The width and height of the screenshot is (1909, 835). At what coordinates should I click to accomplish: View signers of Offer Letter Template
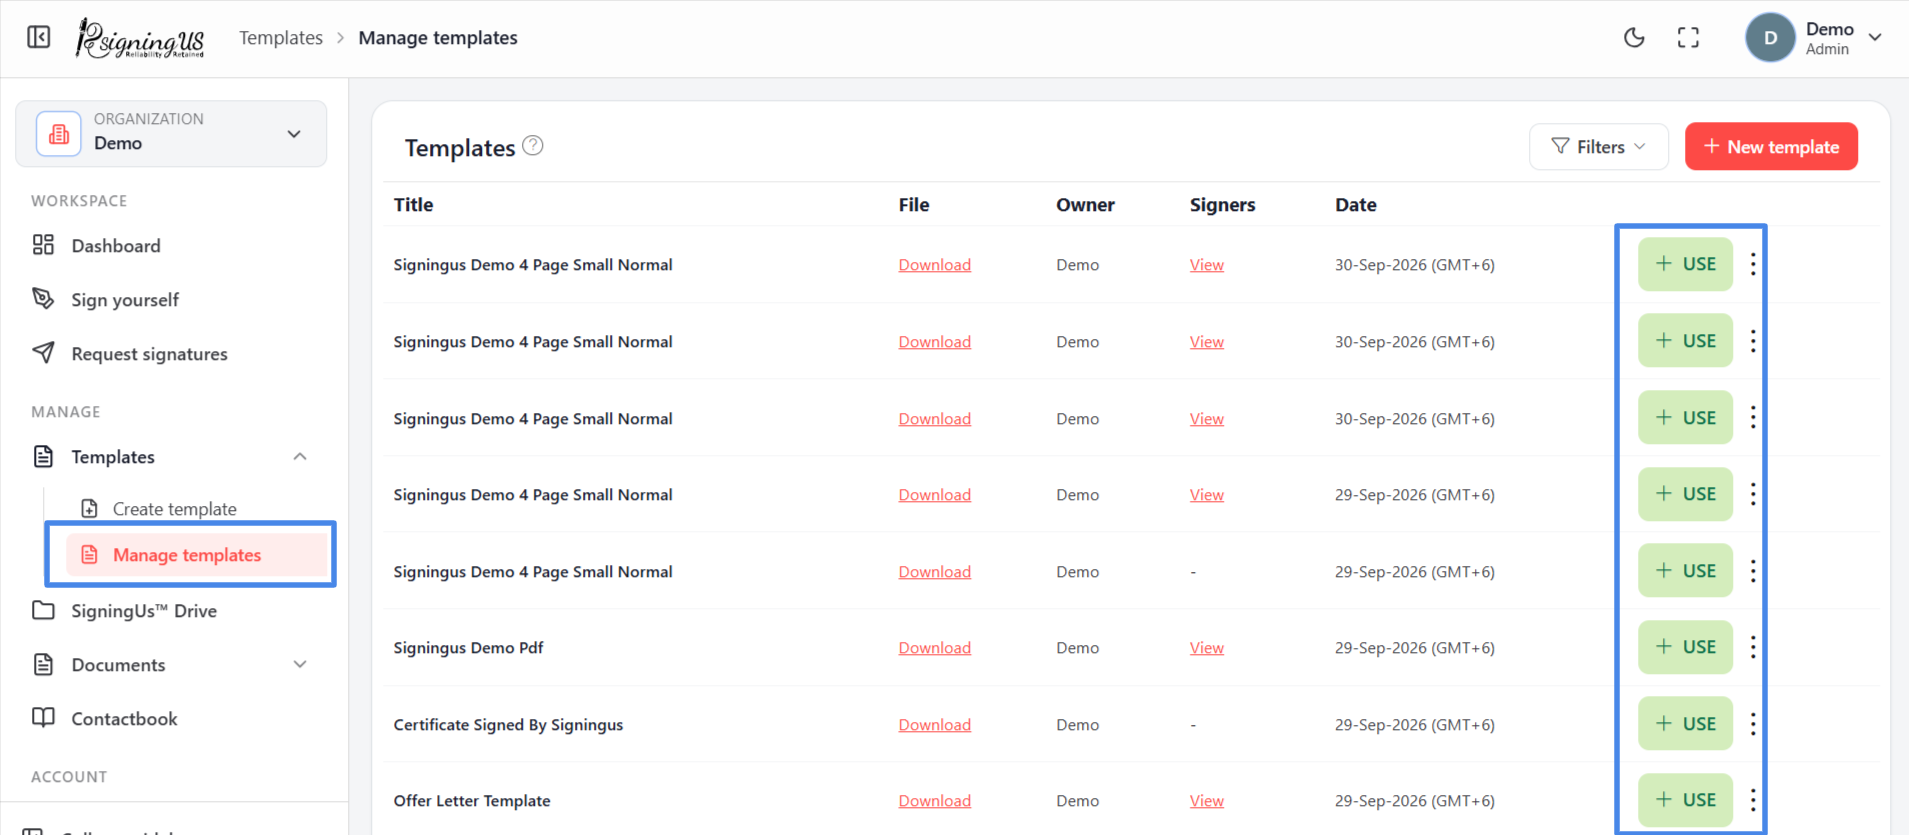click(1206, 800)
